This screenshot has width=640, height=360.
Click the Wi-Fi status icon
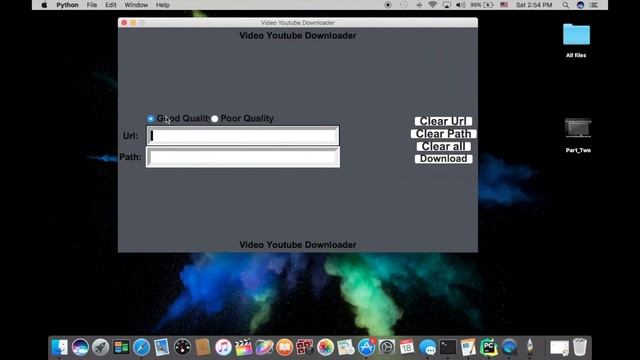(433, 5)
